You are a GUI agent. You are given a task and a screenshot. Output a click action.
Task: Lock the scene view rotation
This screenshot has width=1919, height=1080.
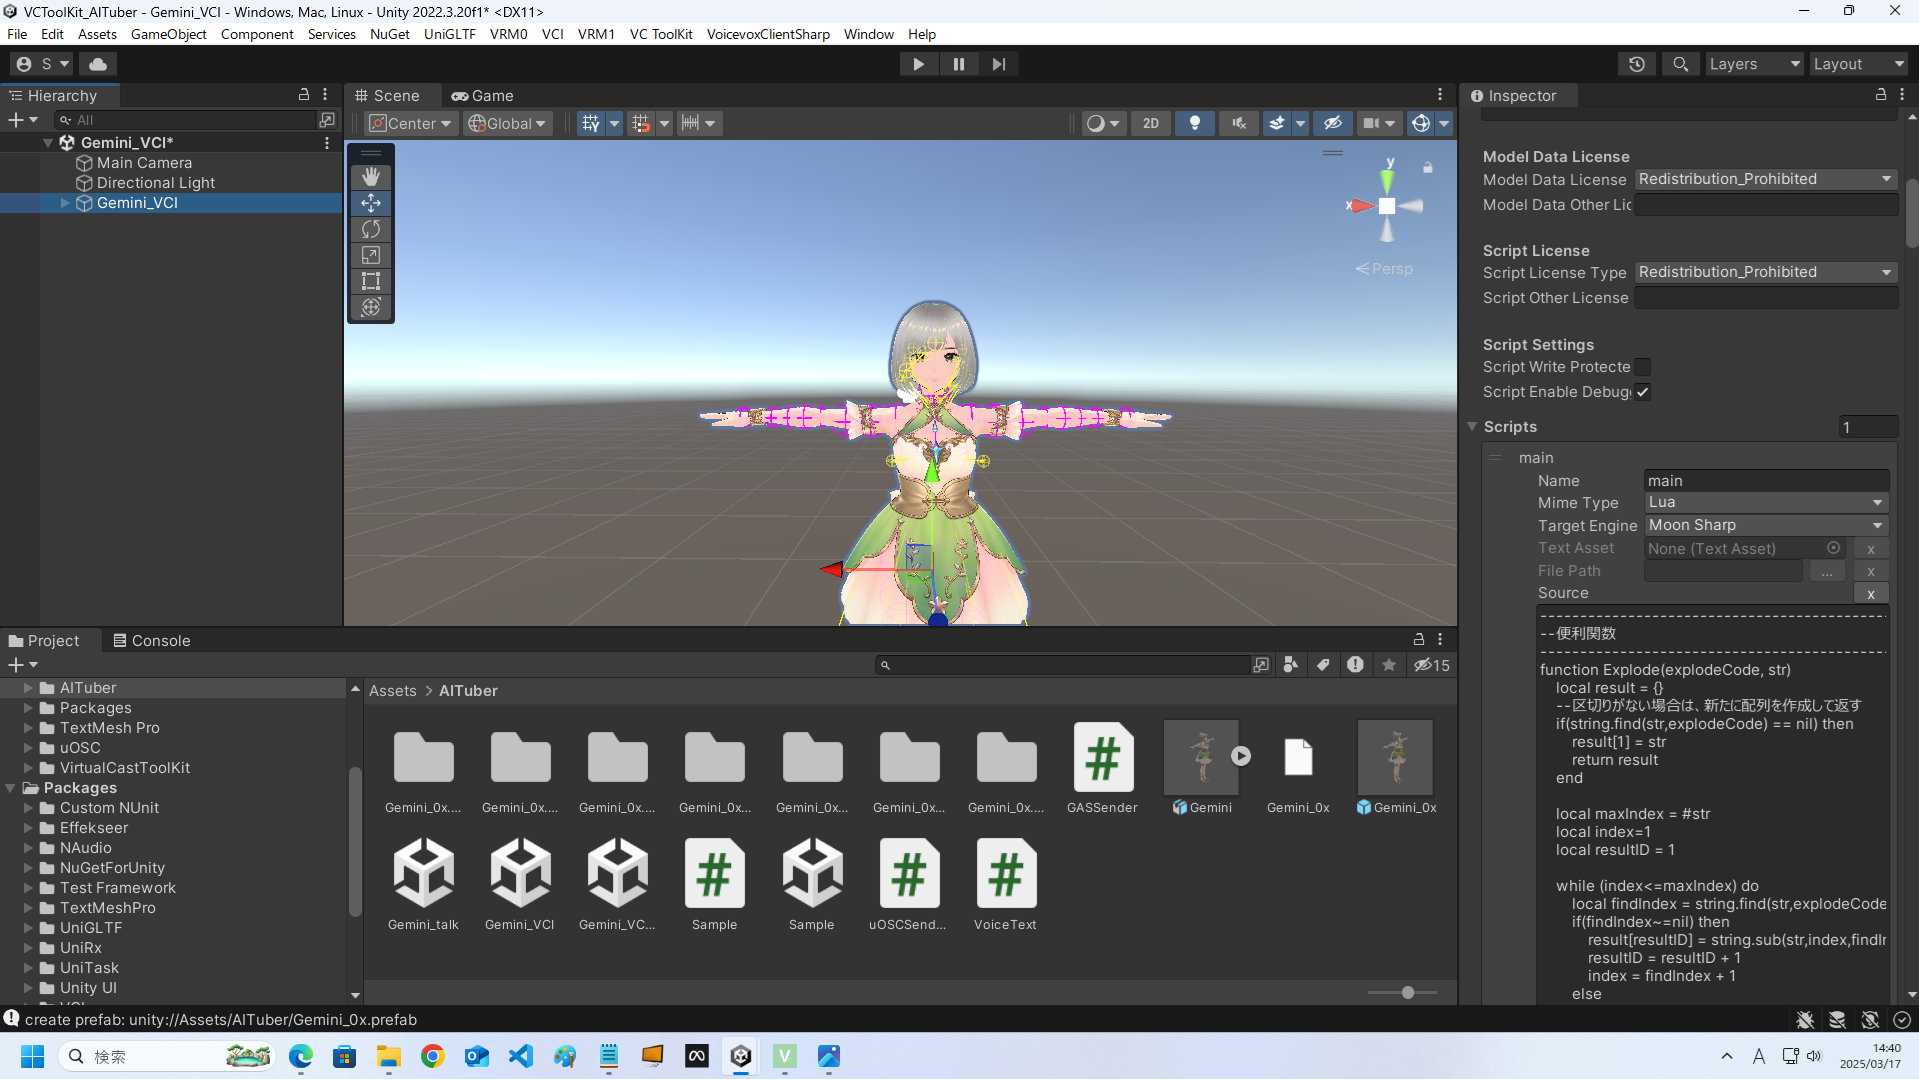(x=1428, y=168)
